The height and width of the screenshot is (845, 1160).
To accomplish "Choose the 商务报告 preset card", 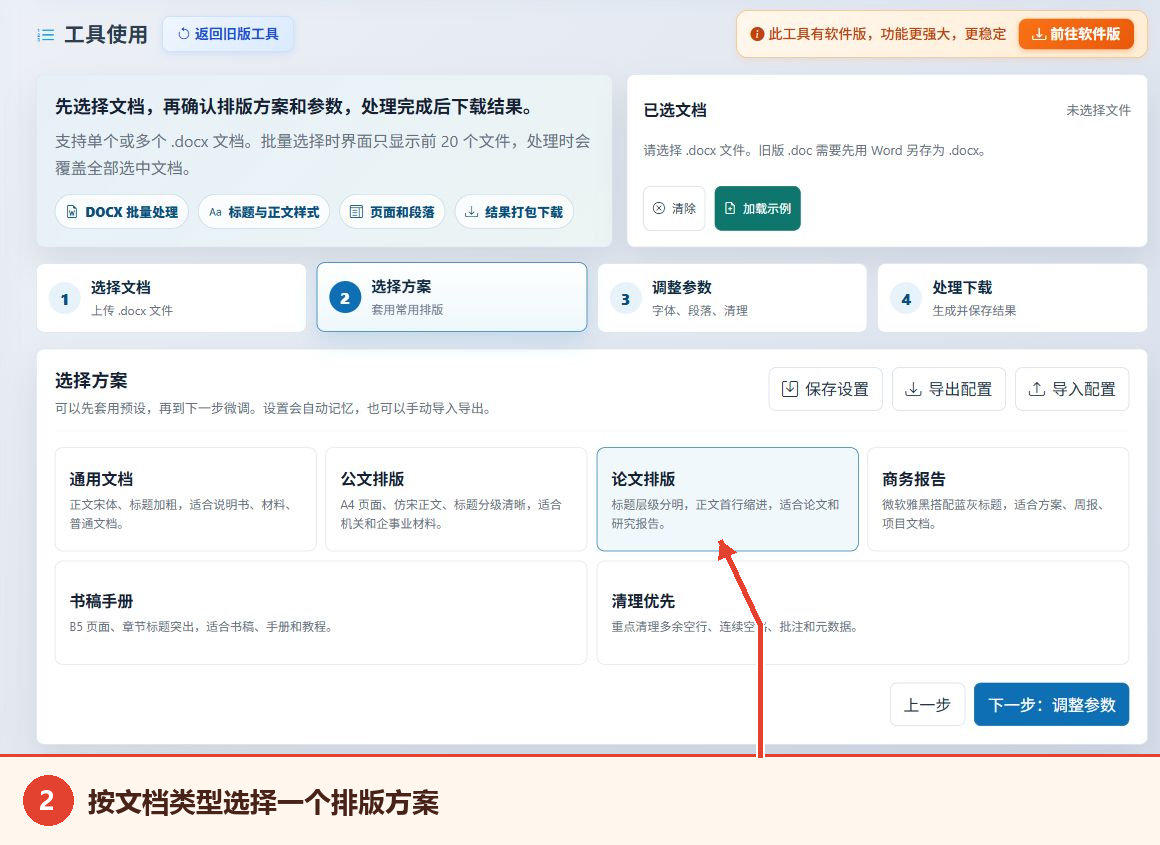I will click(998, 499).
